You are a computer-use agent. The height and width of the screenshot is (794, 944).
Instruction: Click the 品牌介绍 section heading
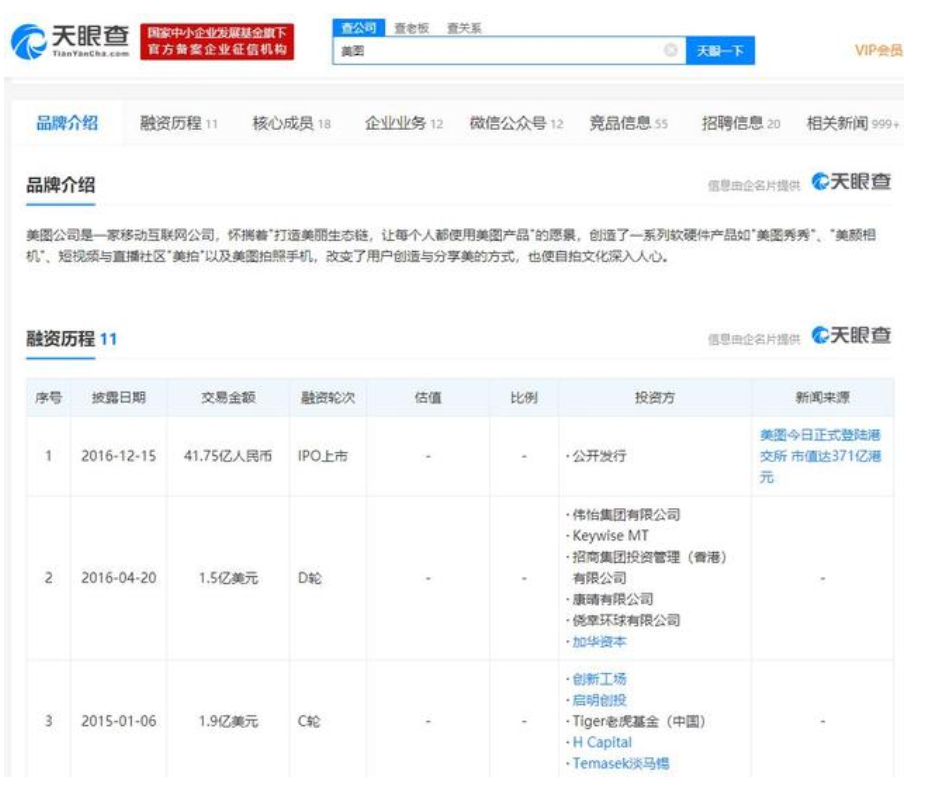point(60,185)
